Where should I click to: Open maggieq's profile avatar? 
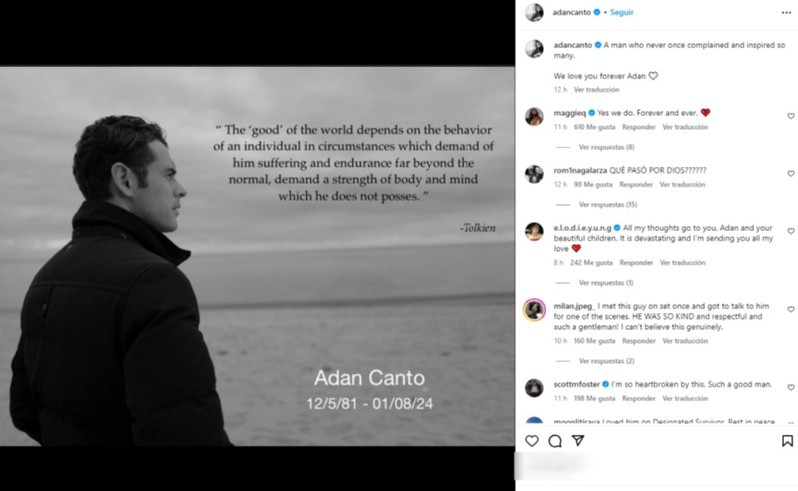pyautogui.click(x=534, y=117)
